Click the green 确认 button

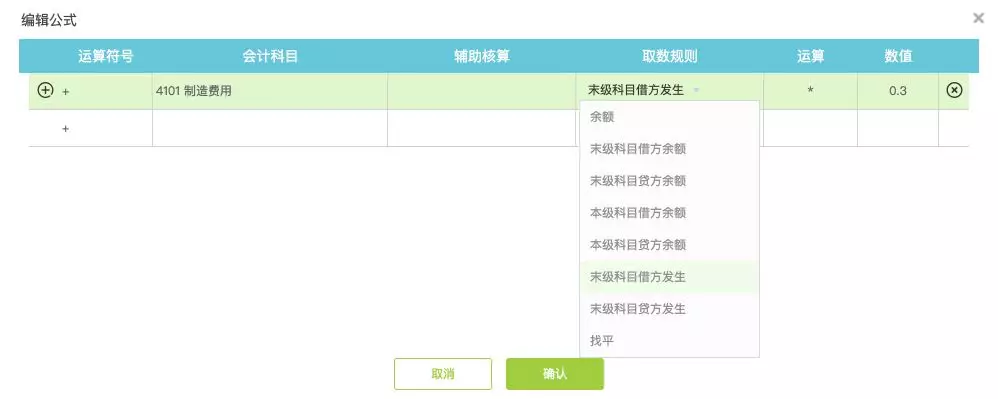(x=555, y=374)
